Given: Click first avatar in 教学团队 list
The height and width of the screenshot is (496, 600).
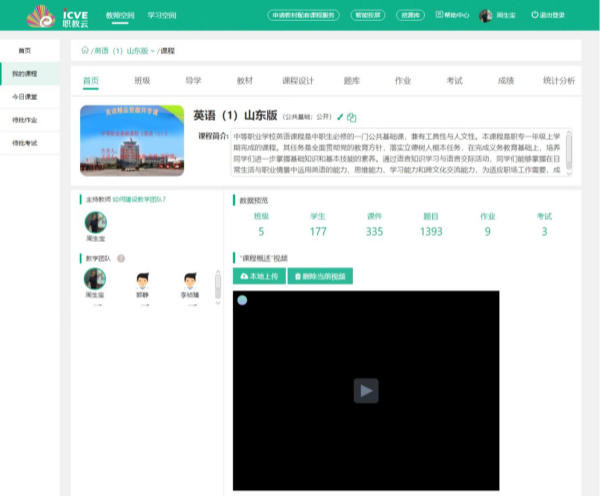Looking at the screenshot, I should 95,279.
